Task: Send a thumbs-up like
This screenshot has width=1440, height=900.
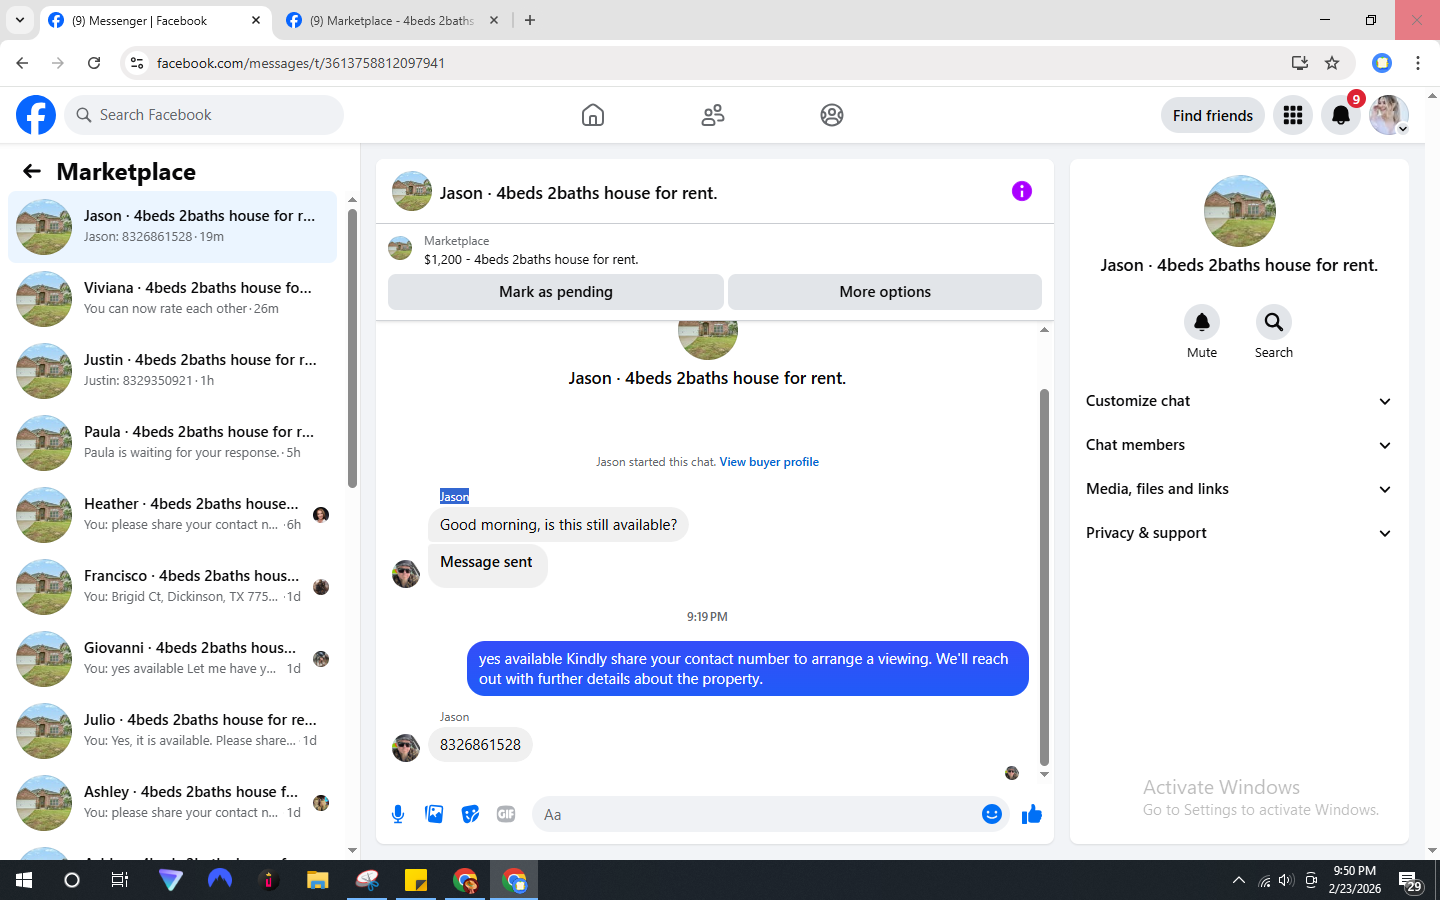Action: pyautogui.click(x=1032, y=814)
